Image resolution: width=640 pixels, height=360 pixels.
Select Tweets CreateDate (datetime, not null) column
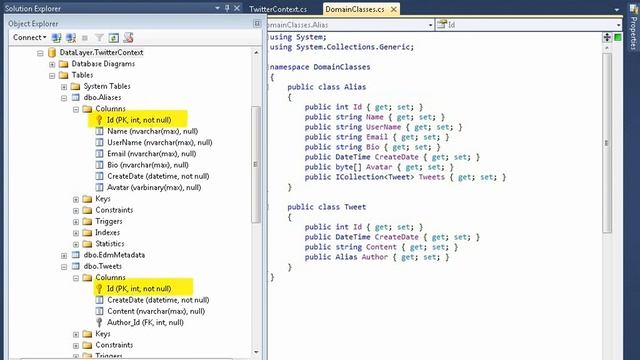click(158, 300)
